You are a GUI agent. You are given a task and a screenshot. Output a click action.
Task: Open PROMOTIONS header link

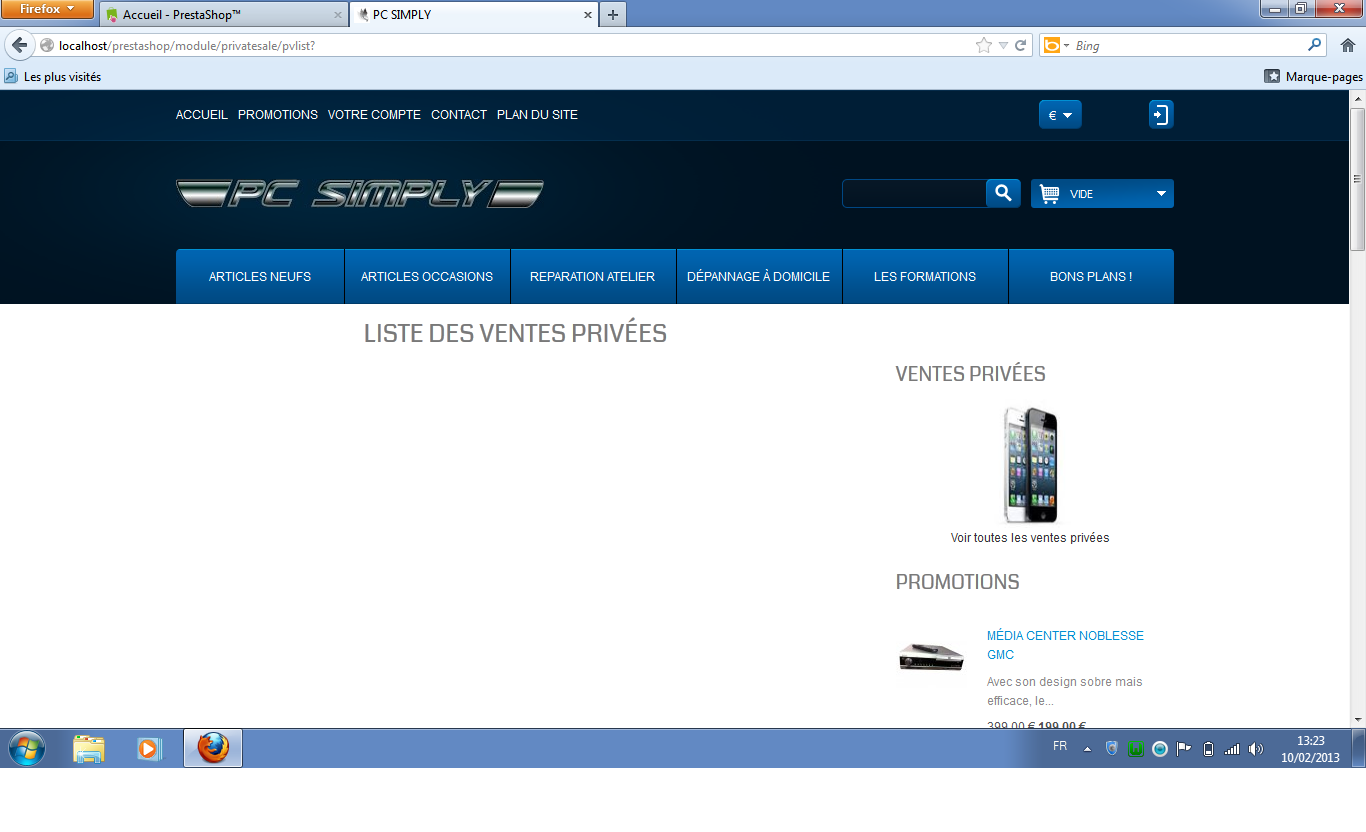pyautogui.click(x=278, y=115)
